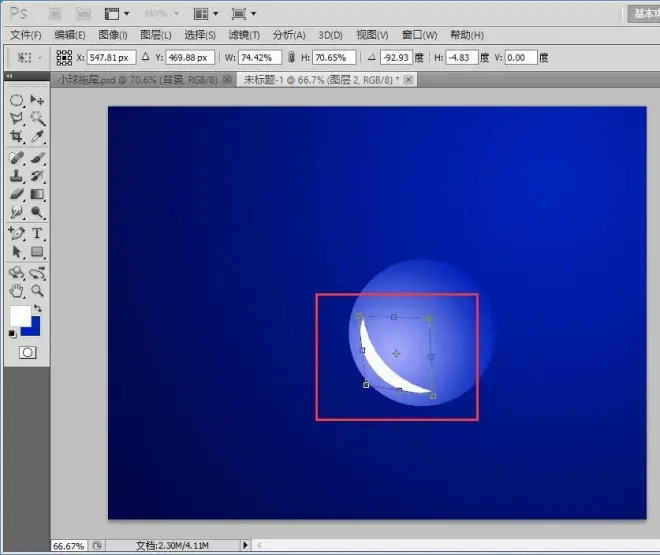Image resolution: width=660 pixels, height=555 pixels.
Task: Click the width field 74.42%
Action: pos(260,57)
